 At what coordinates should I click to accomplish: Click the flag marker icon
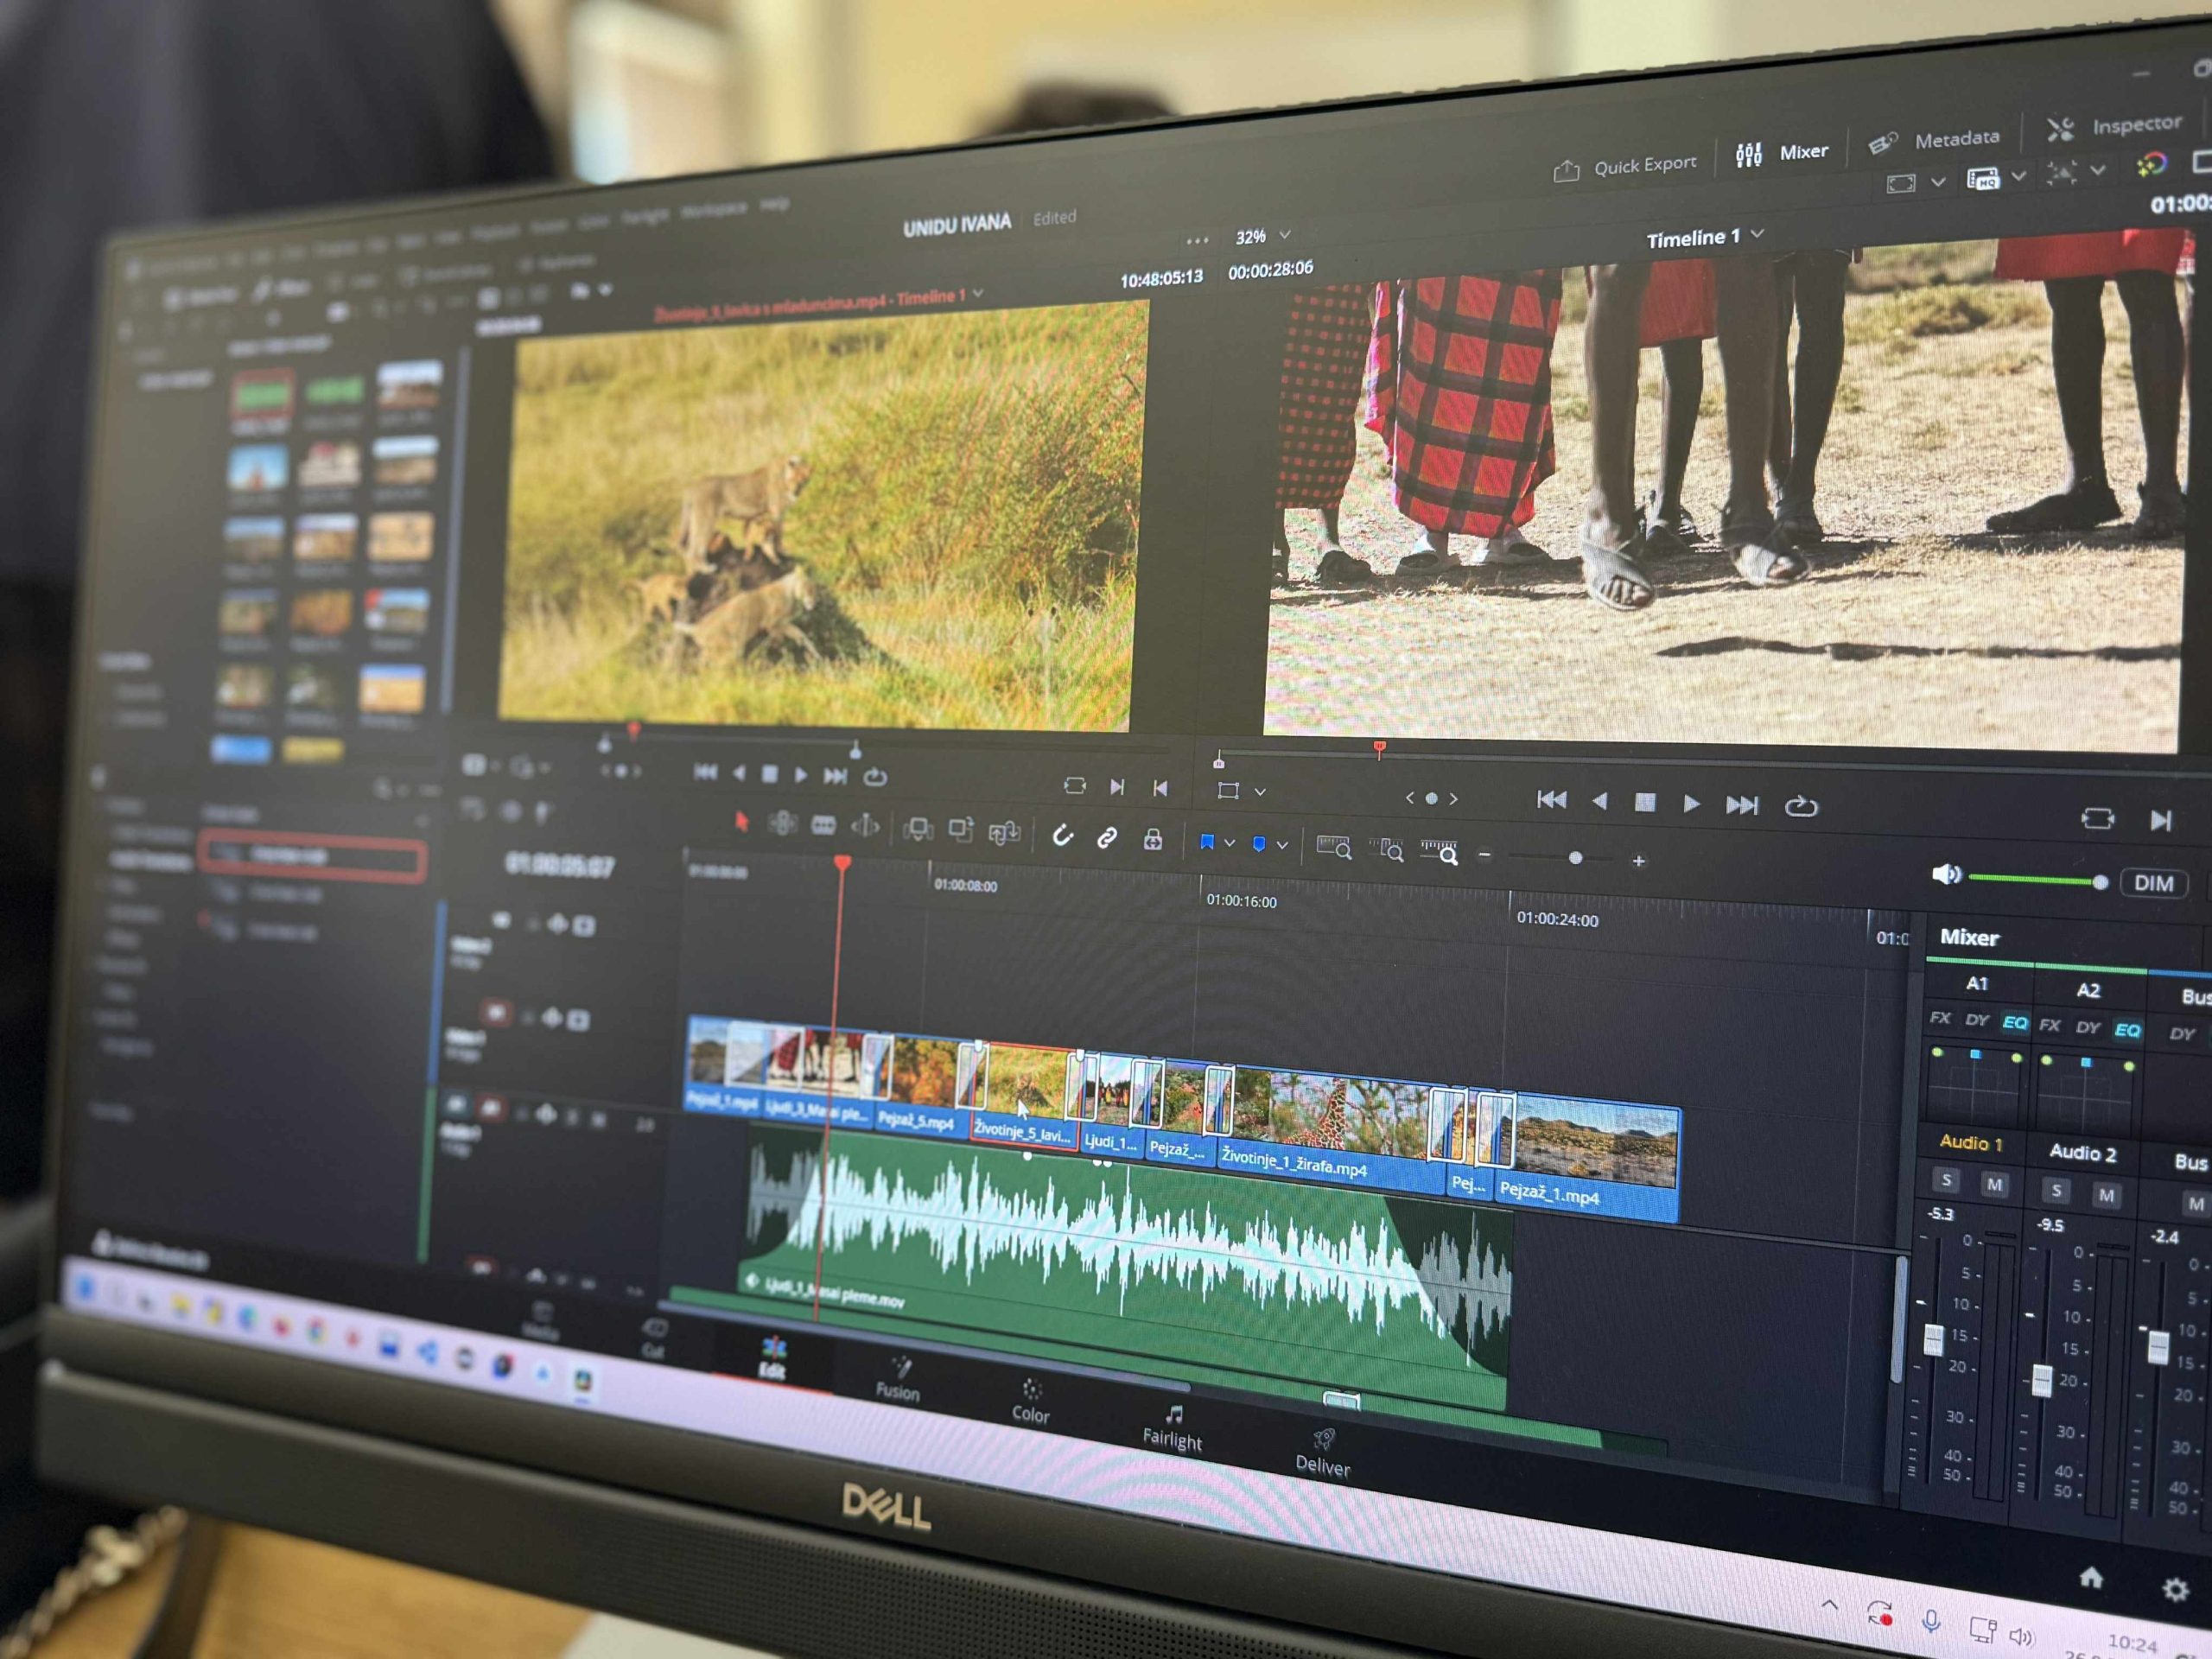(x=1206, y=842)
